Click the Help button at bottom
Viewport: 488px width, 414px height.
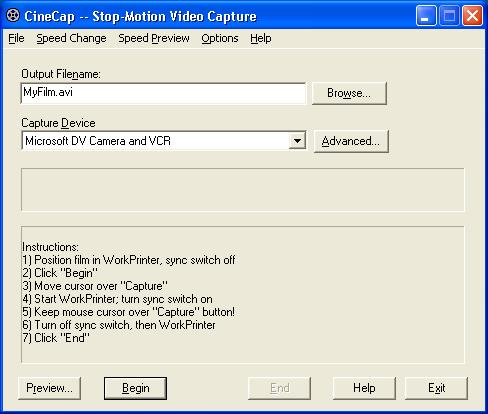364,388
